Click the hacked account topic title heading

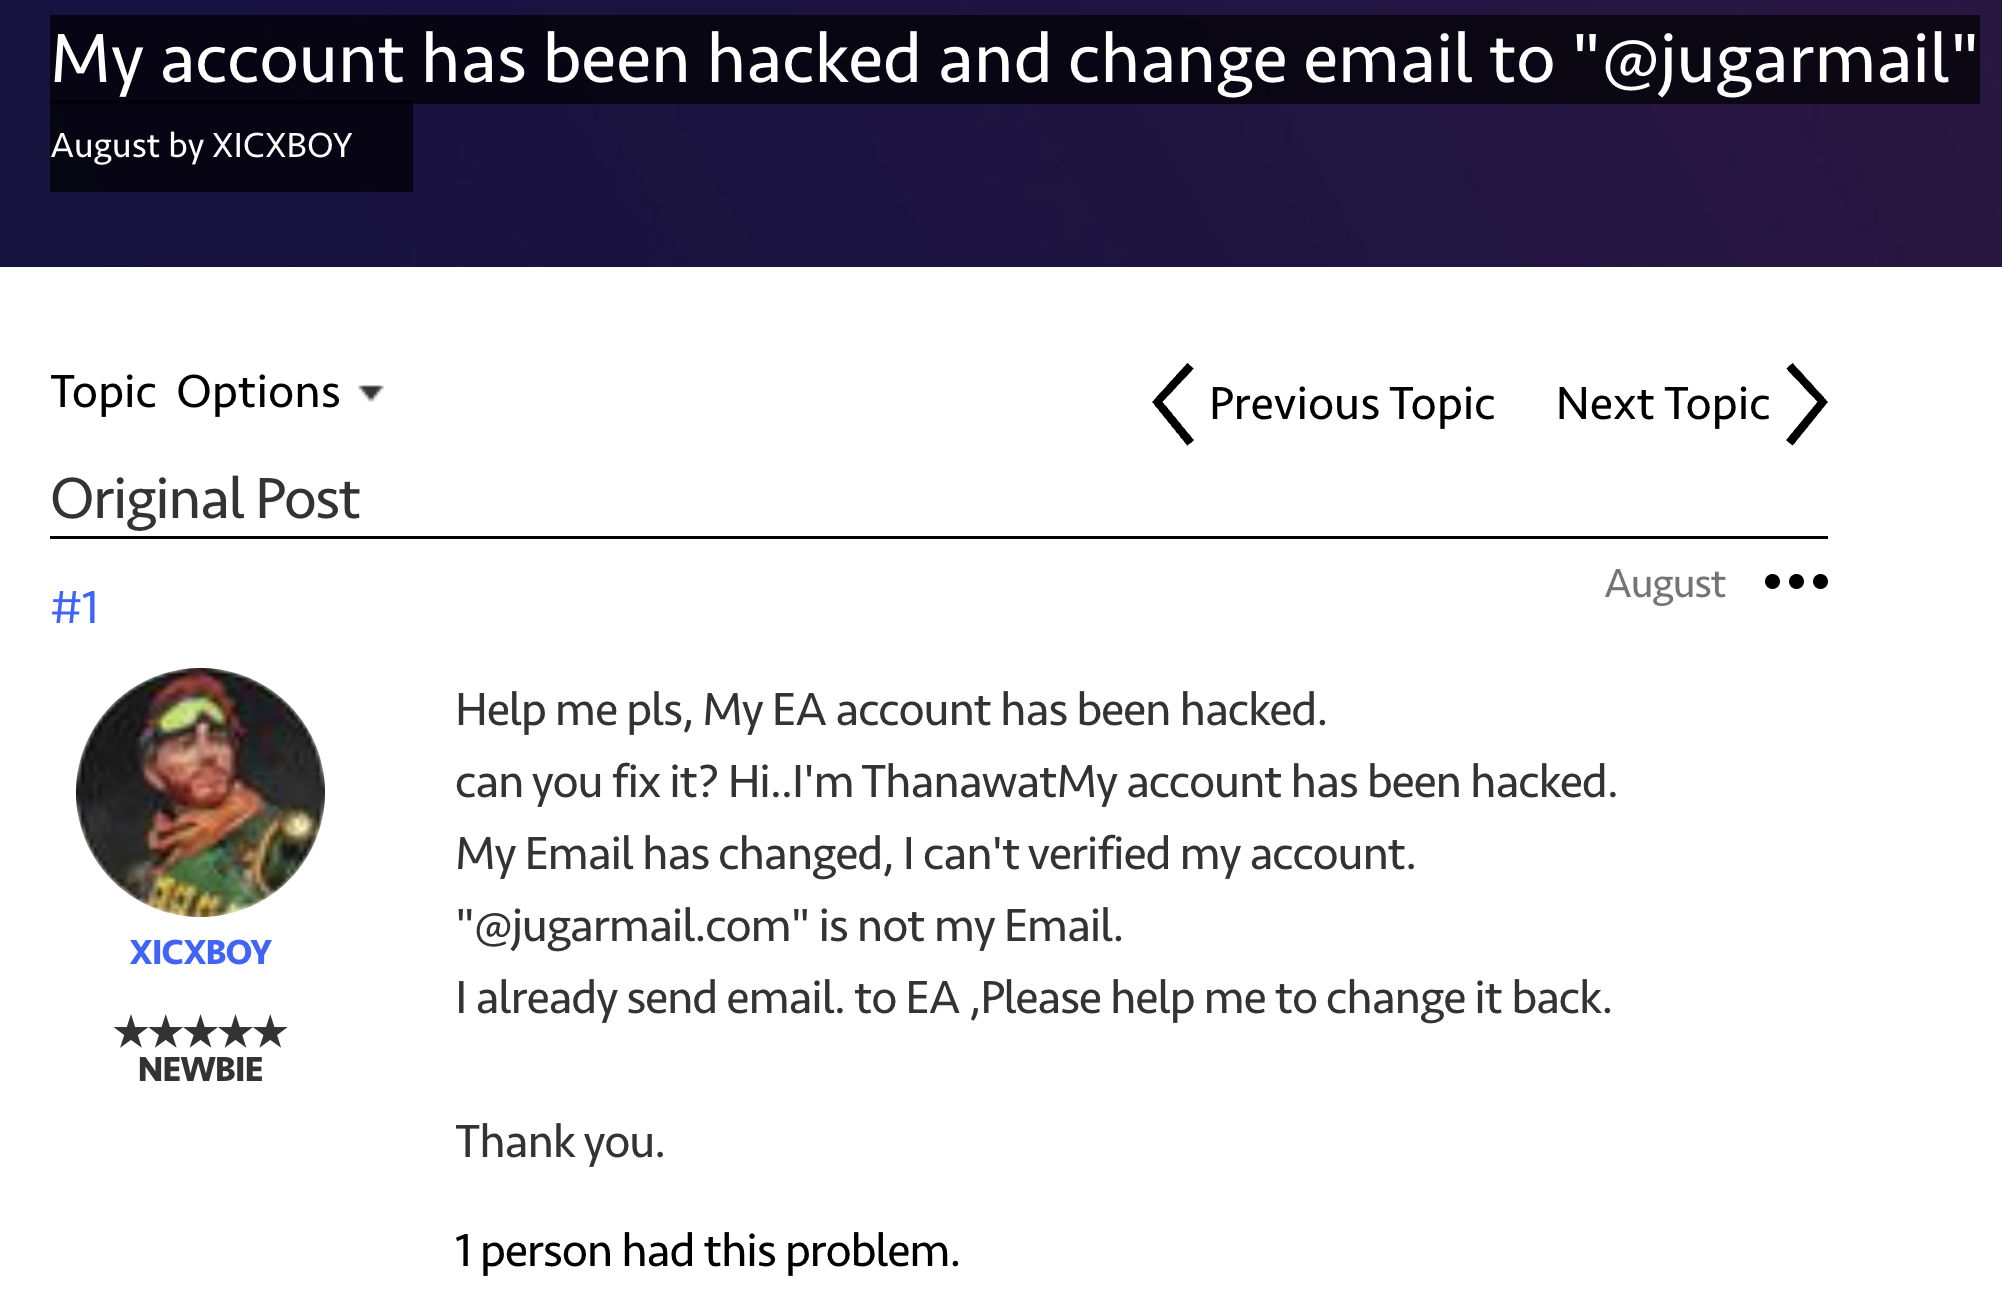pyautogui.click(x=1014, y=59)
